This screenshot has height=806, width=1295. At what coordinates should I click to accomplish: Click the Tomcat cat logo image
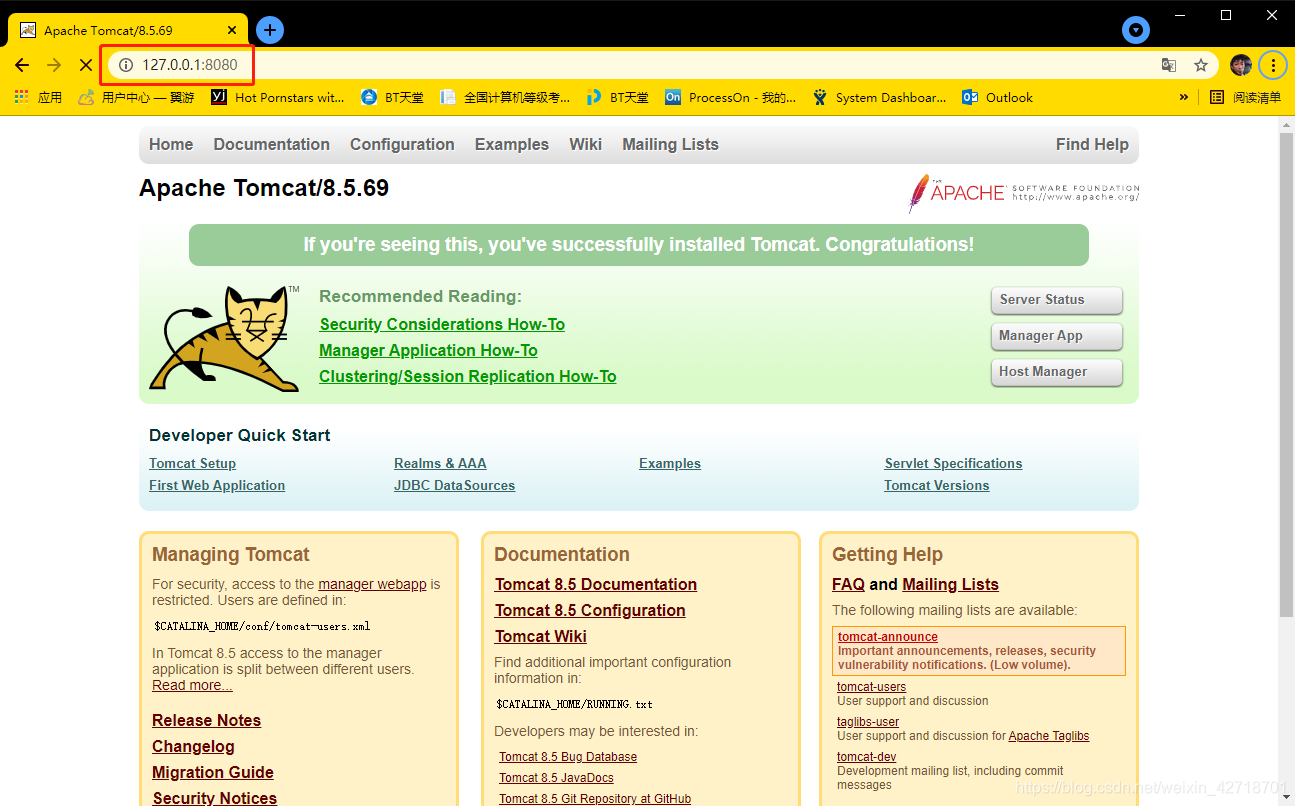point(226,339)
